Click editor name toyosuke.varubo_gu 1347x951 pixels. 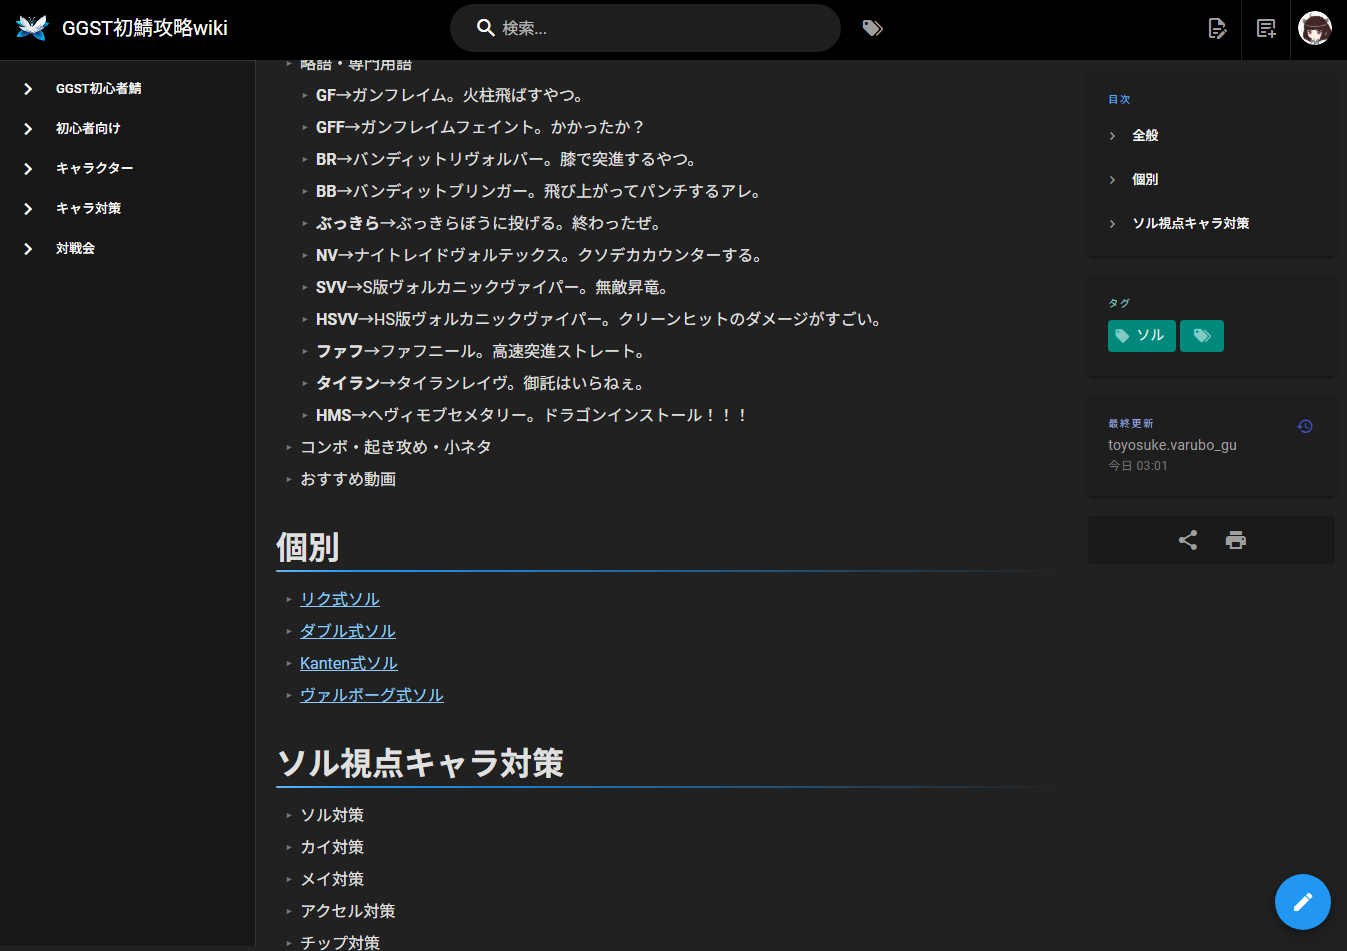(1172, 445)
